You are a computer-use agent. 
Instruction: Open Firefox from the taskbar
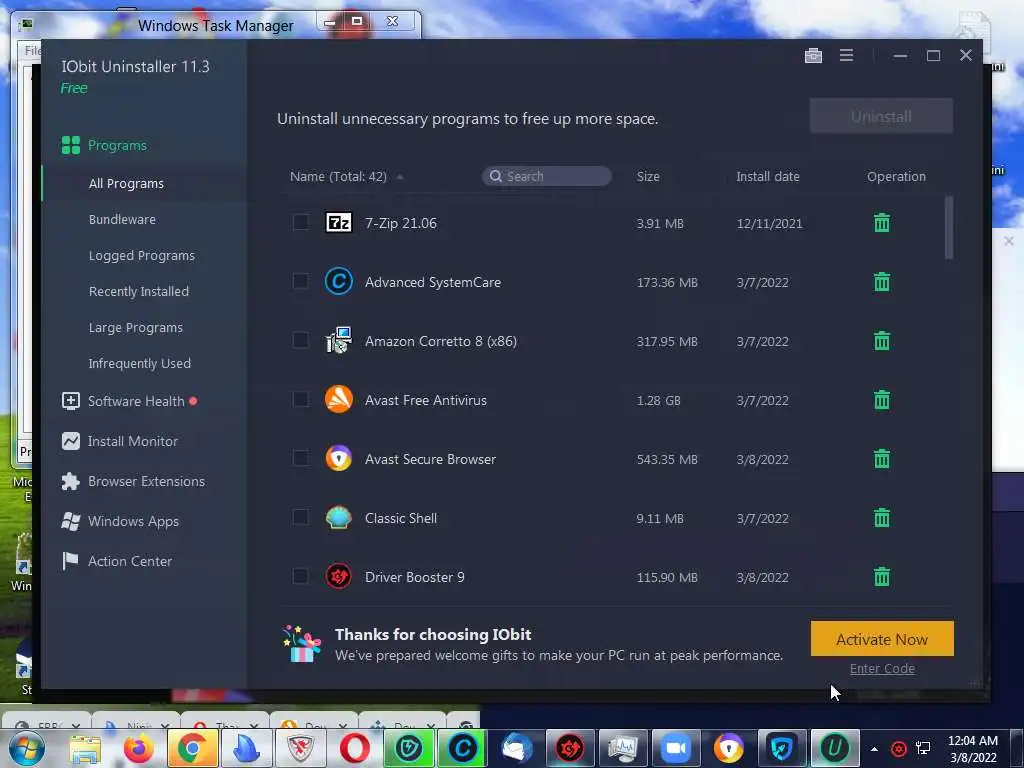(x=138, y=748)
